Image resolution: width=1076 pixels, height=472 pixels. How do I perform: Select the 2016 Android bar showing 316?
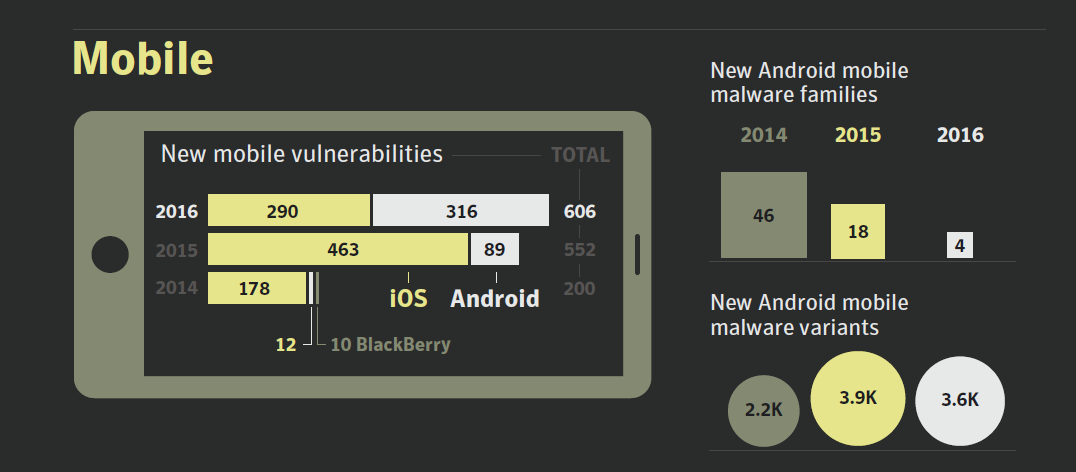461,210
